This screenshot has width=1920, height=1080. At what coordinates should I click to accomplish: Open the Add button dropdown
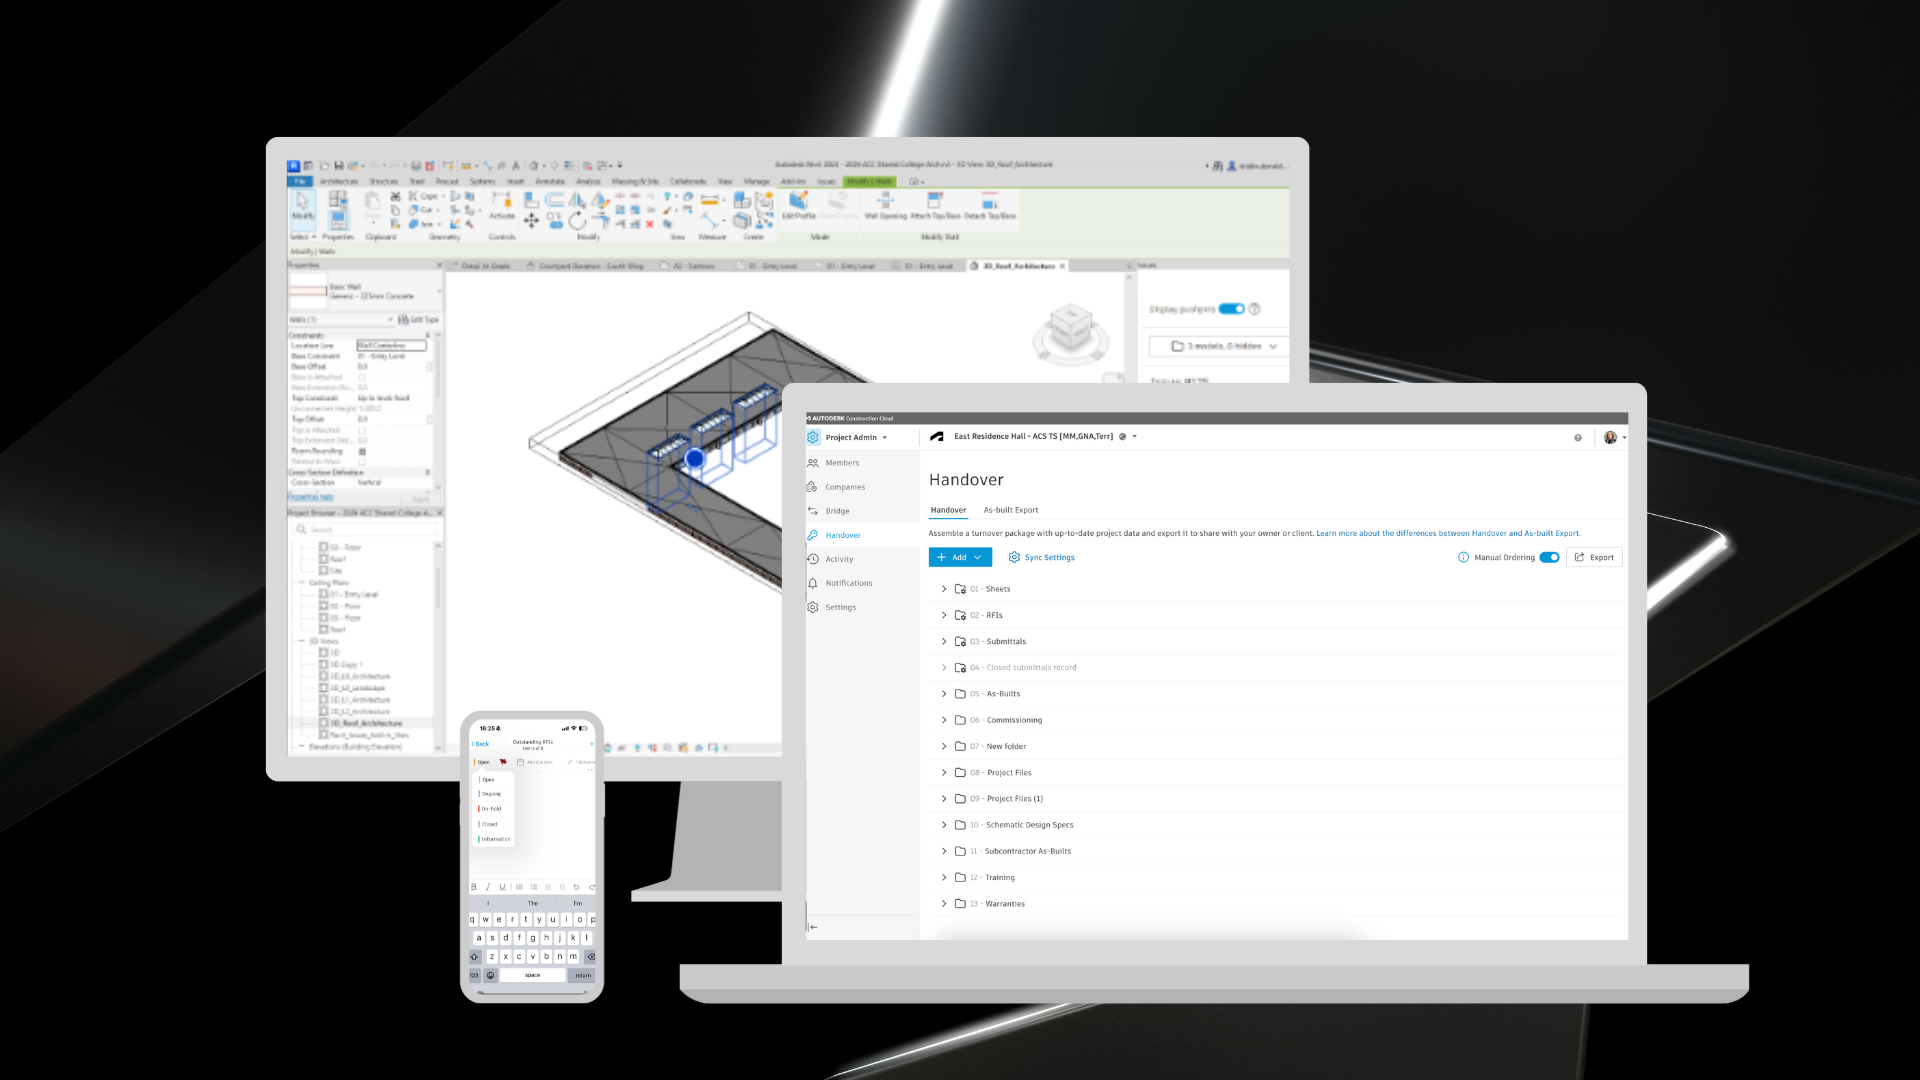(960, 557)
